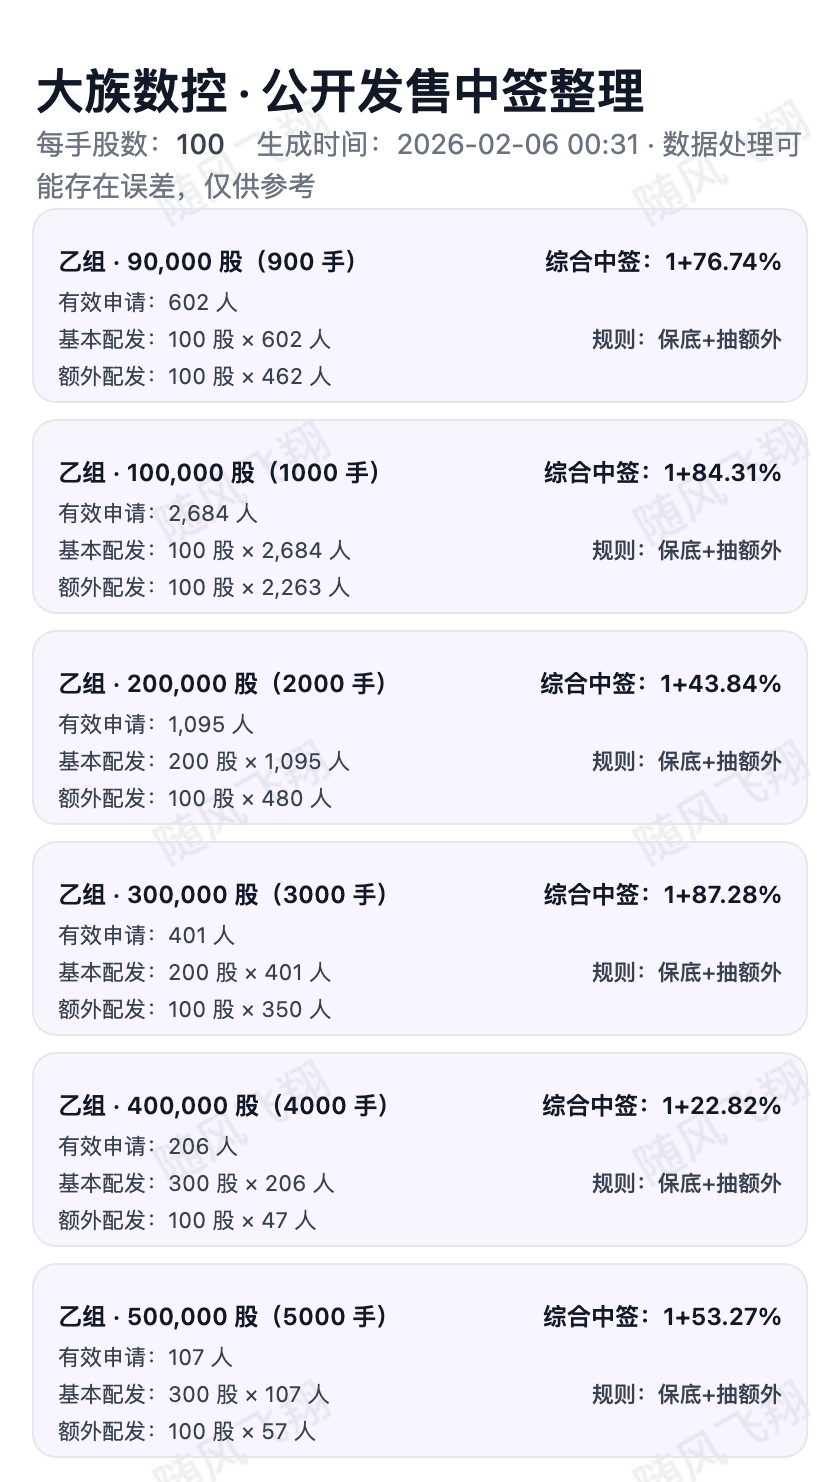Click 基本配发 100 股 × 2,684 人
Viewport: 840px width, 1482px height.
click(204, 550)
